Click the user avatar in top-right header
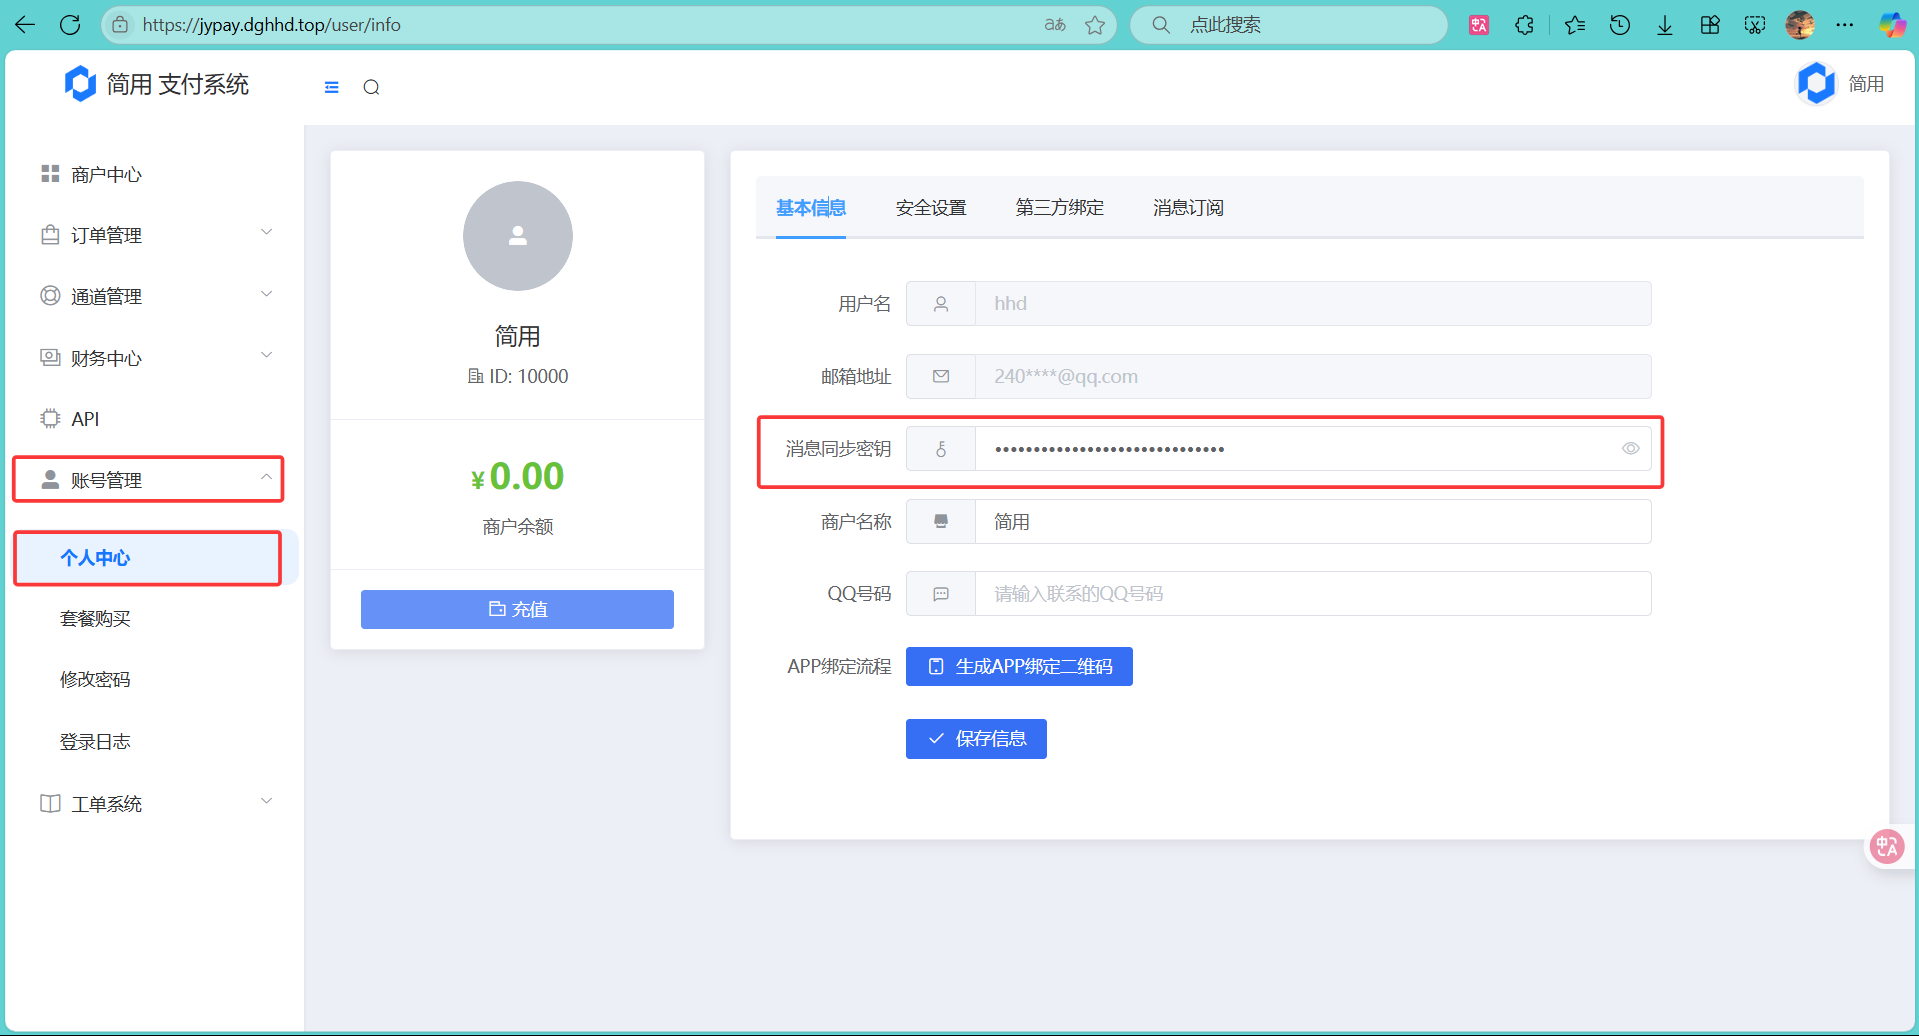Image resolution: width=1919 pixels, height=1036 pixels. coord(1816,84)
